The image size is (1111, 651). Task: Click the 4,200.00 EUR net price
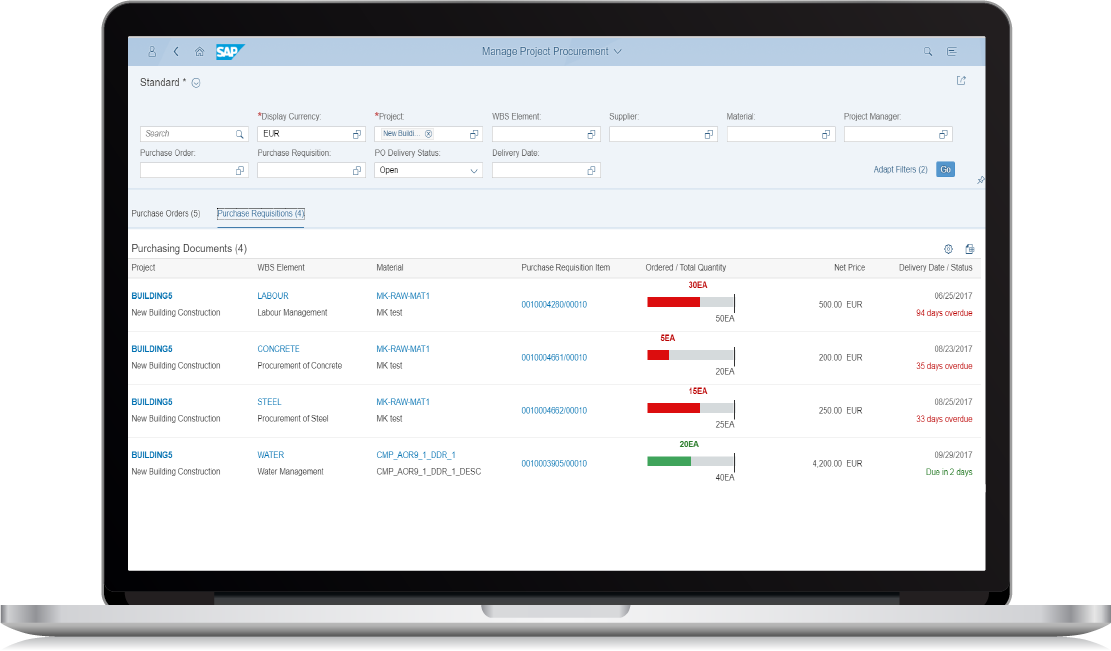pos(838,464)
